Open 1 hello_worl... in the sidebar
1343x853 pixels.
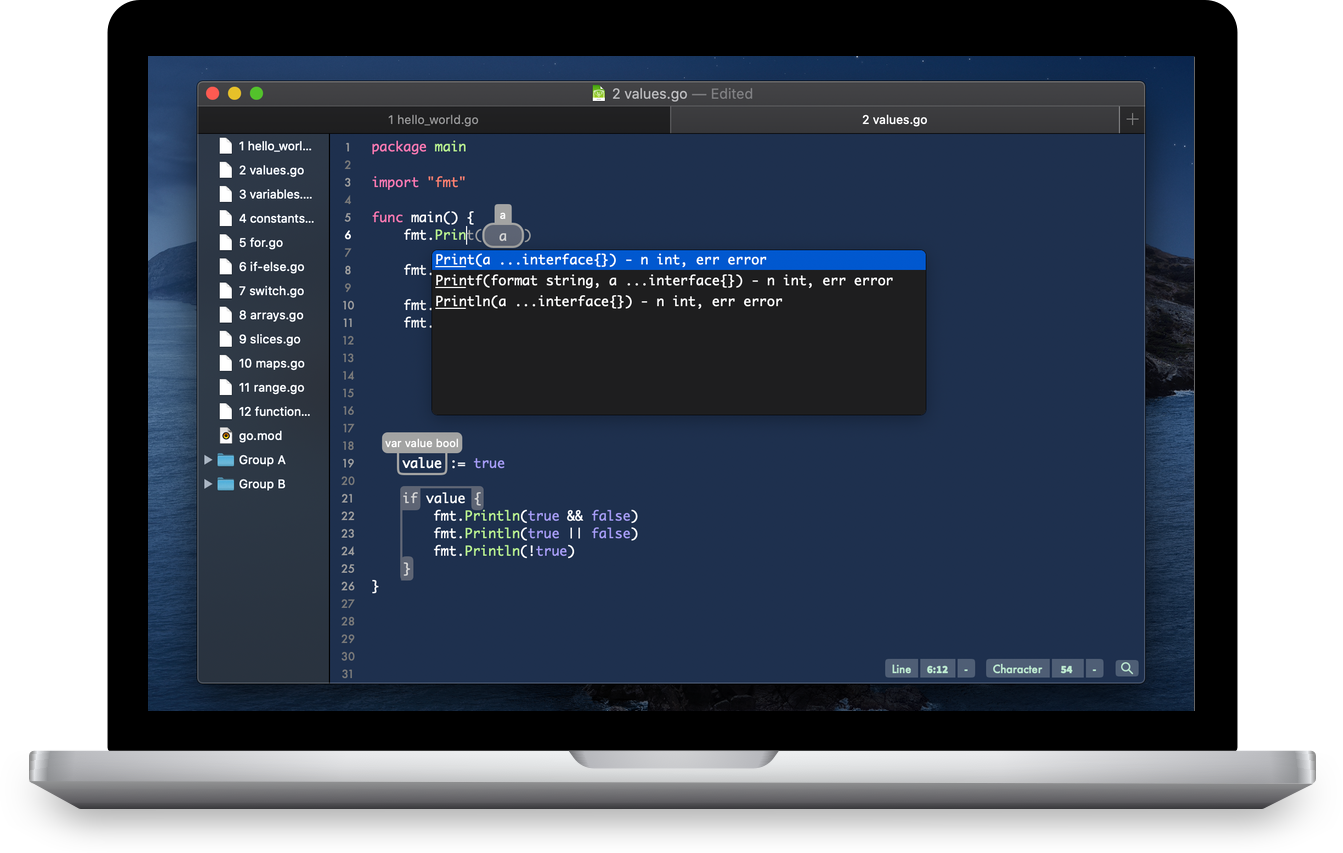[x=275, y=146]
